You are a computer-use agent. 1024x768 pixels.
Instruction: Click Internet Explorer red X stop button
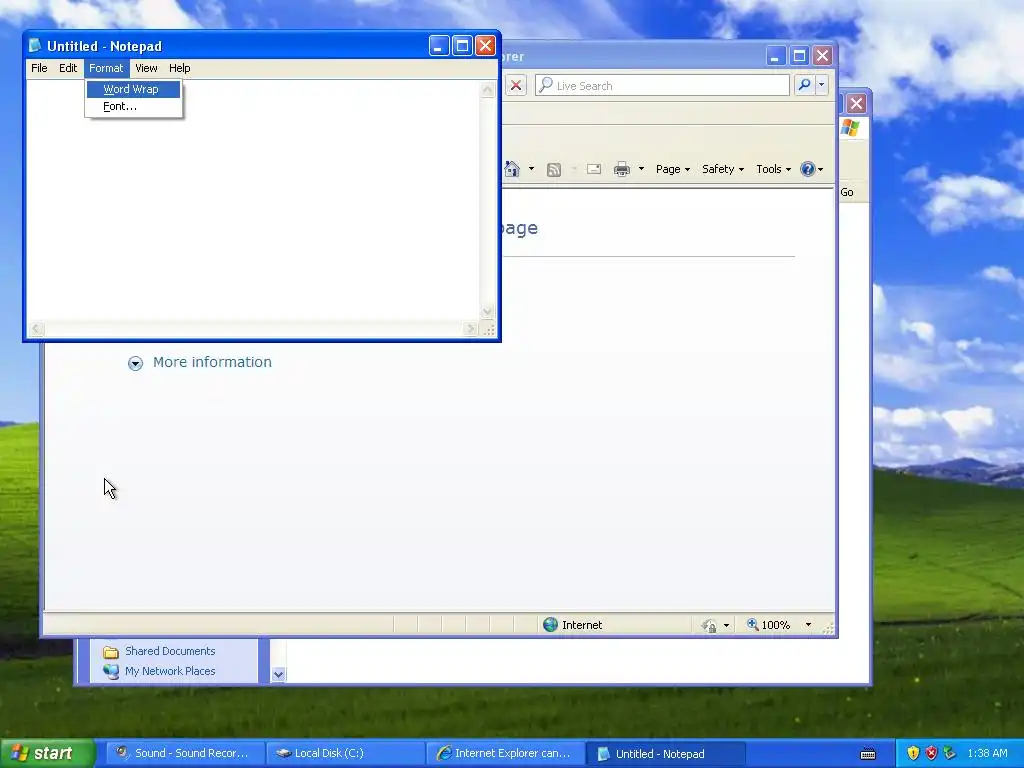[x=516, y=86]
